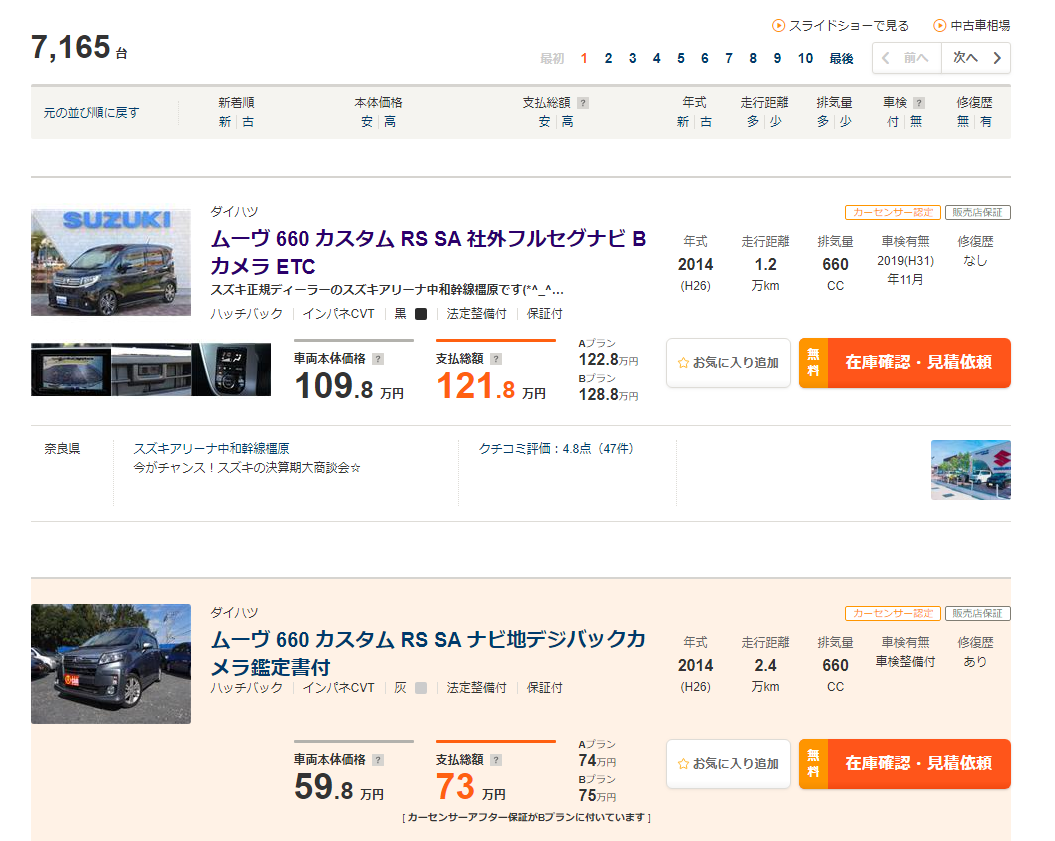1055x841 pixels.
Task: Open the gray Move main photo thumbnail
Action: (x=111, y=663)
